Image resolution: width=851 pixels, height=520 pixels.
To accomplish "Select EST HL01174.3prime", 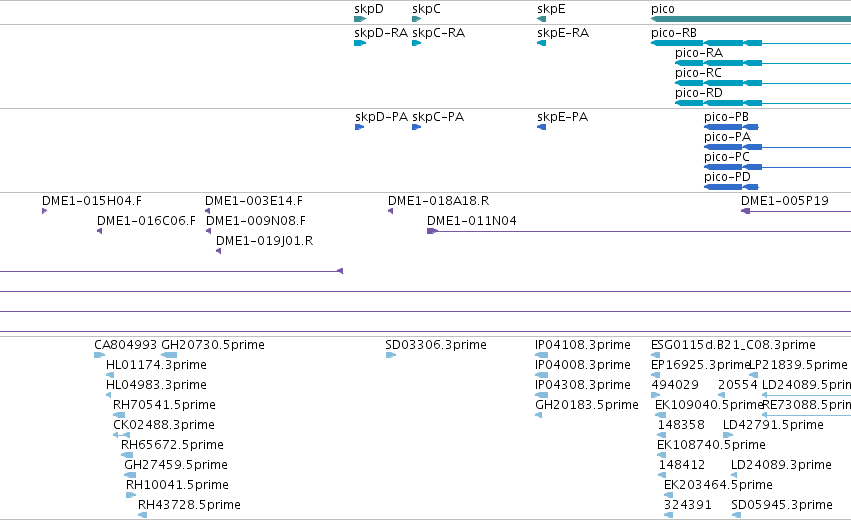I will click(156, 365).
